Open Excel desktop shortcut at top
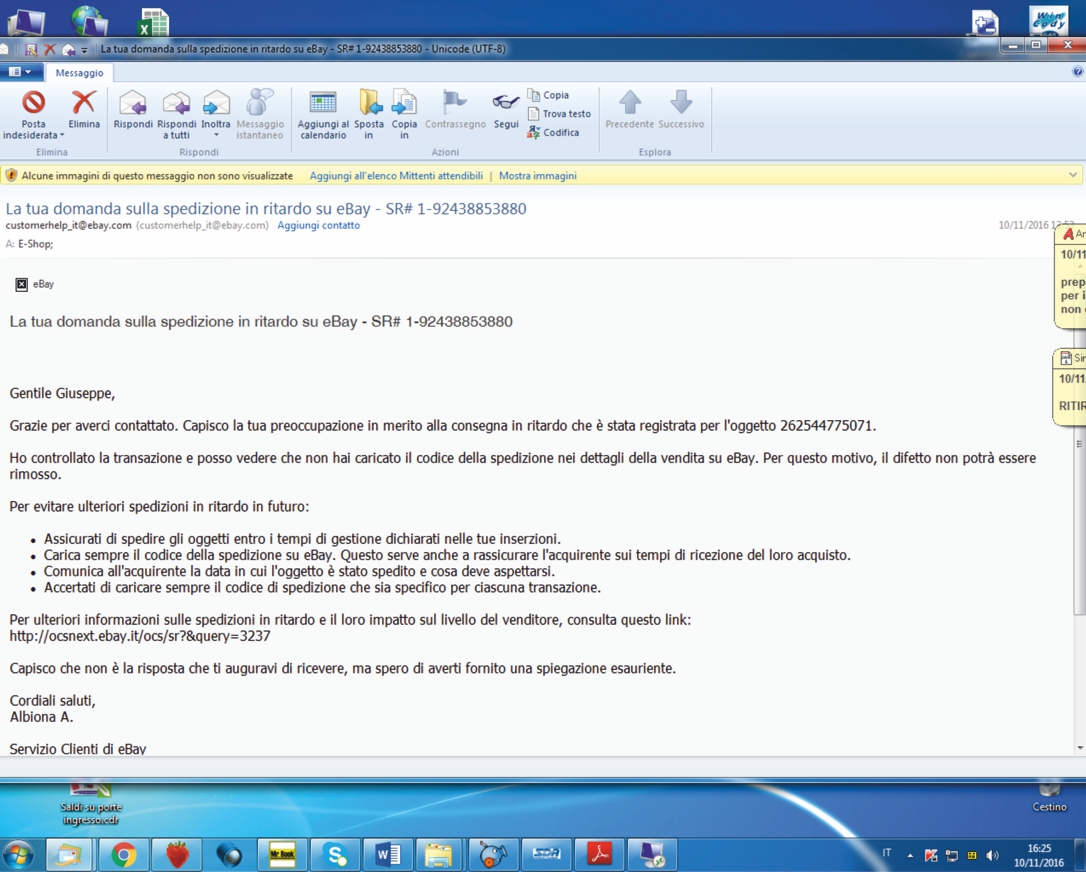The height and width of the screenshot is (872, 1086). [x=153, y=21]
